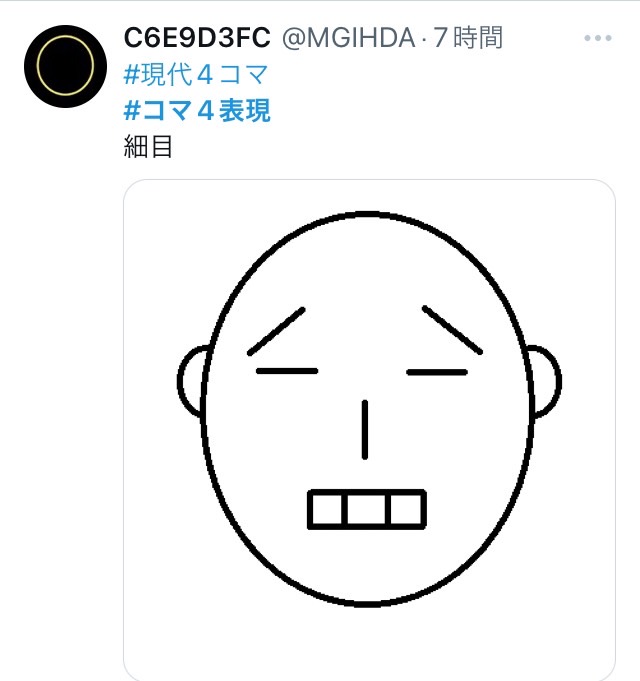Click the rectangular teeth mouth in the drawing
Screen dimensions: 640x681
pos(366,509)
